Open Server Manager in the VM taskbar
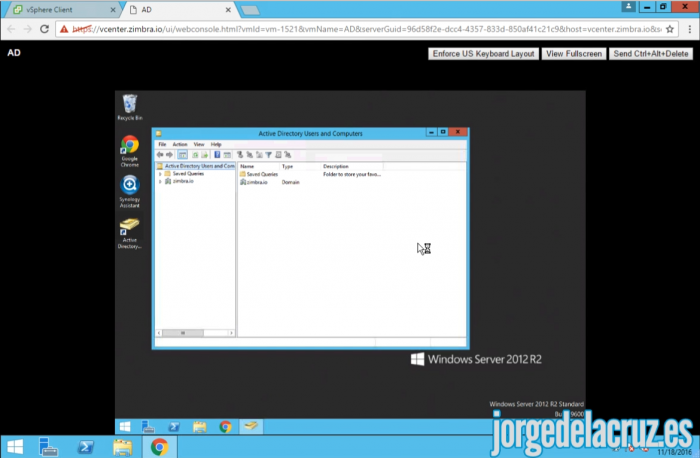The width and height of the screenshot is (700, 458). pyautogui.click(x=148, y=427)
